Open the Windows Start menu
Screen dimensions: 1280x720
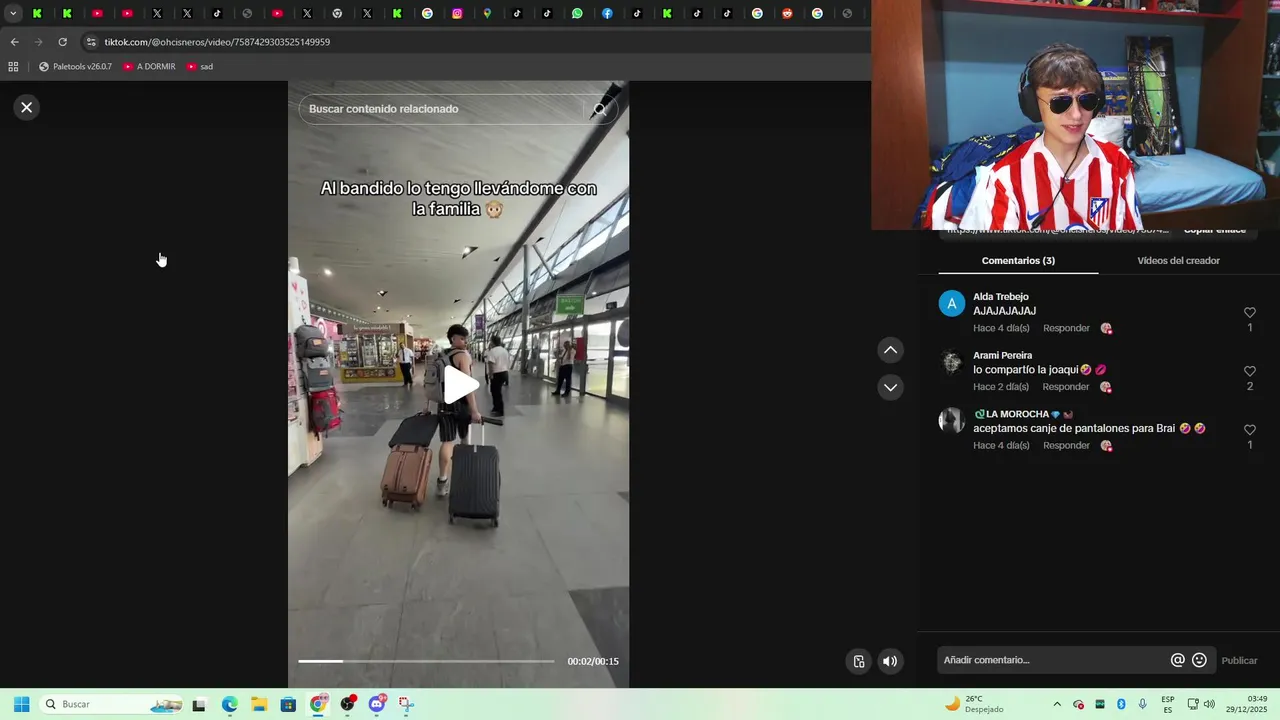[21, 704]
